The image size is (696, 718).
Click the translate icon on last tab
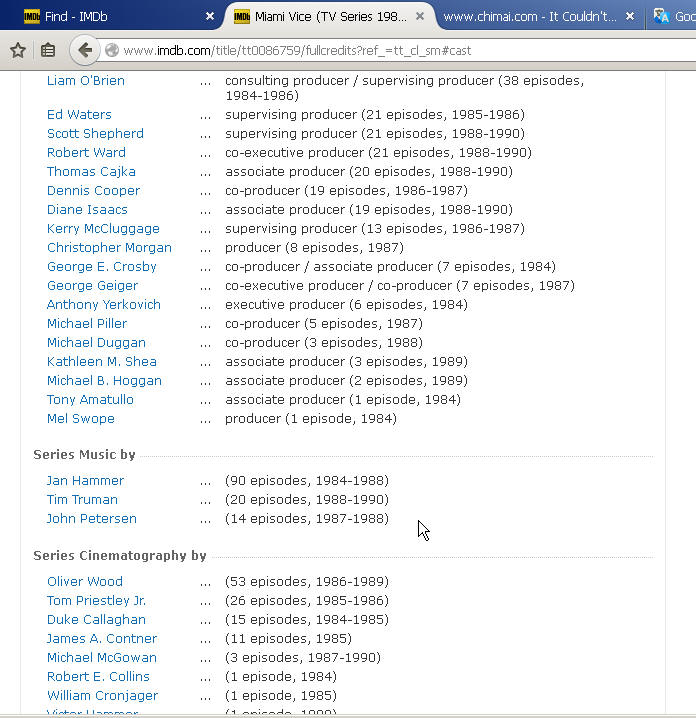[661, 16]
